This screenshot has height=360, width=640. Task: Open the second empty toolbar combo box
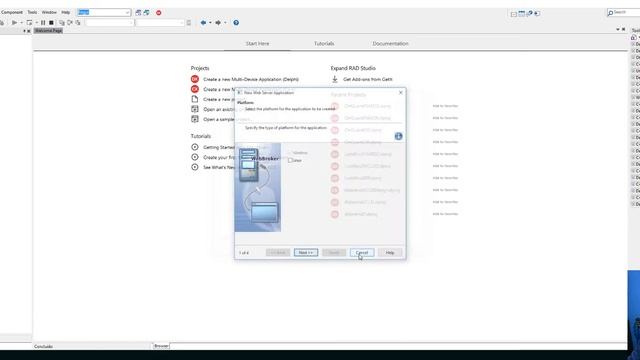[160, 23]
